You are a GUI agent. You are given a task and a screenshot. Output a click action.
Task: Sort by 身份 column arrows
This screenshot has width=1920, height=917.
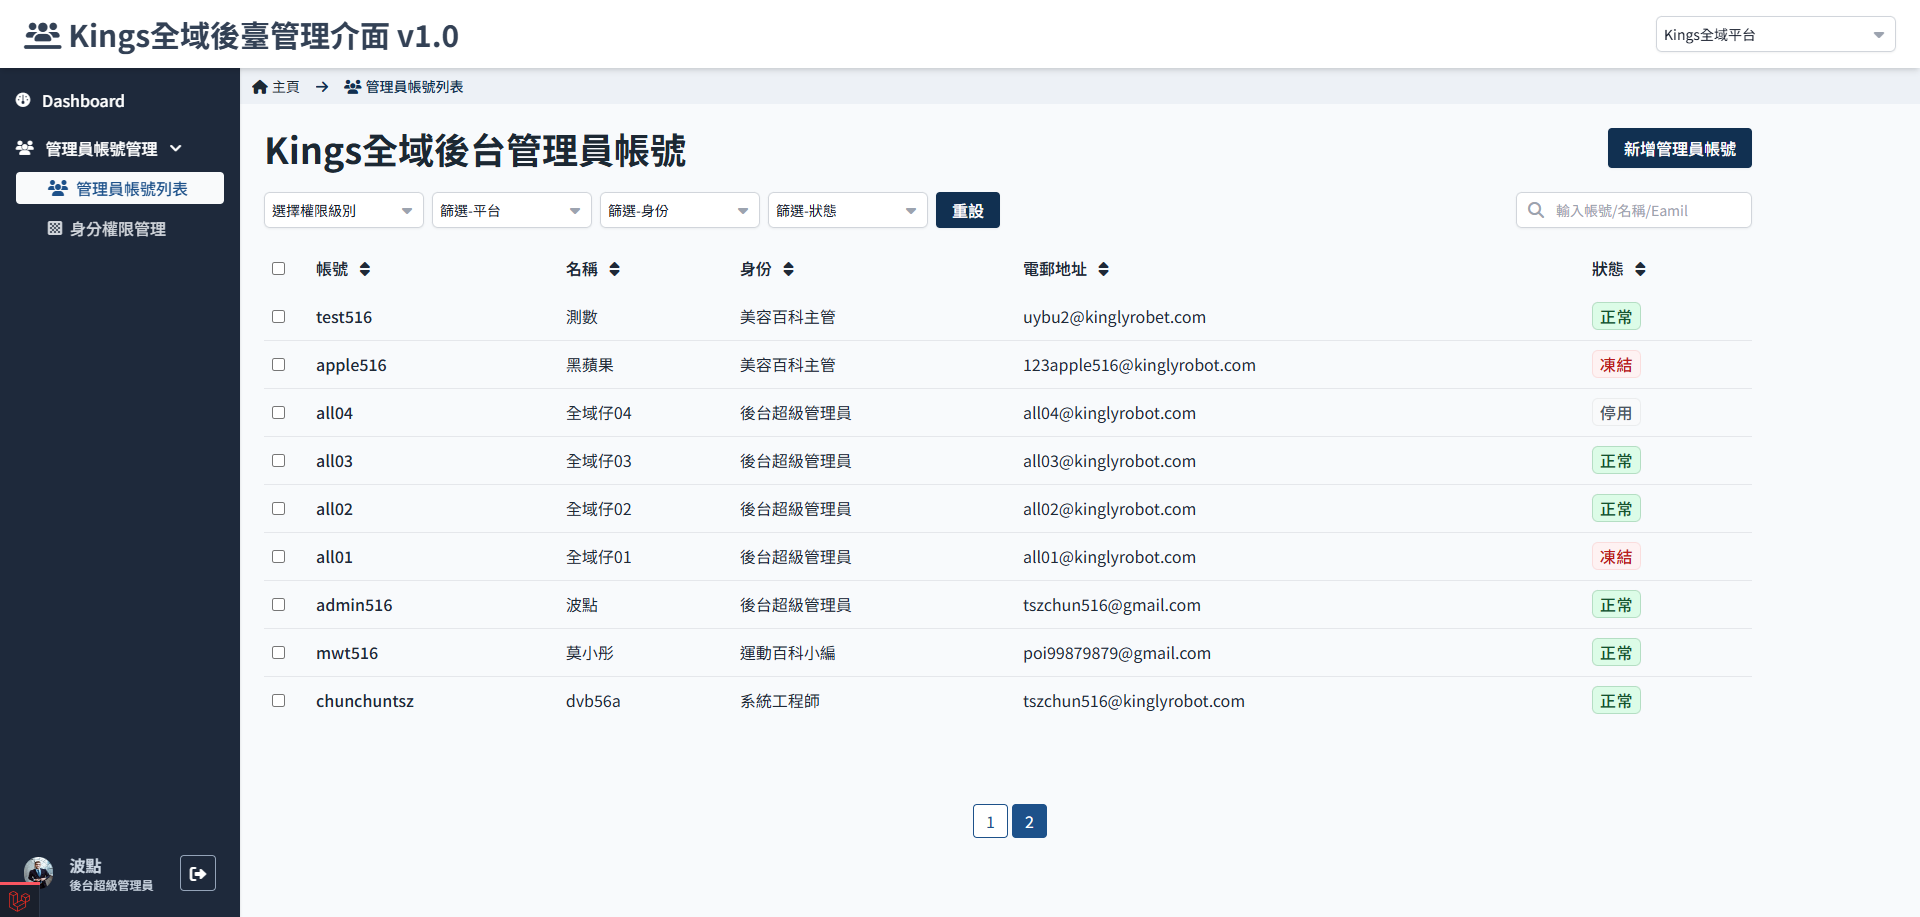(x=788, y=269)
